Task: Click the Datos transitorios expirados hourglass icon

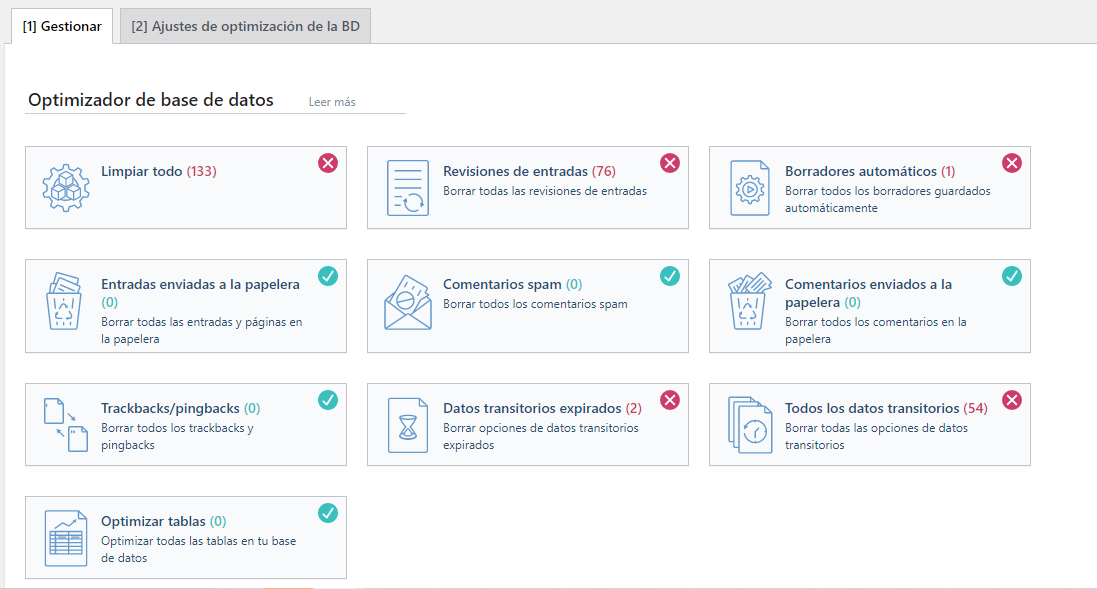Action: tap(407, 424)
